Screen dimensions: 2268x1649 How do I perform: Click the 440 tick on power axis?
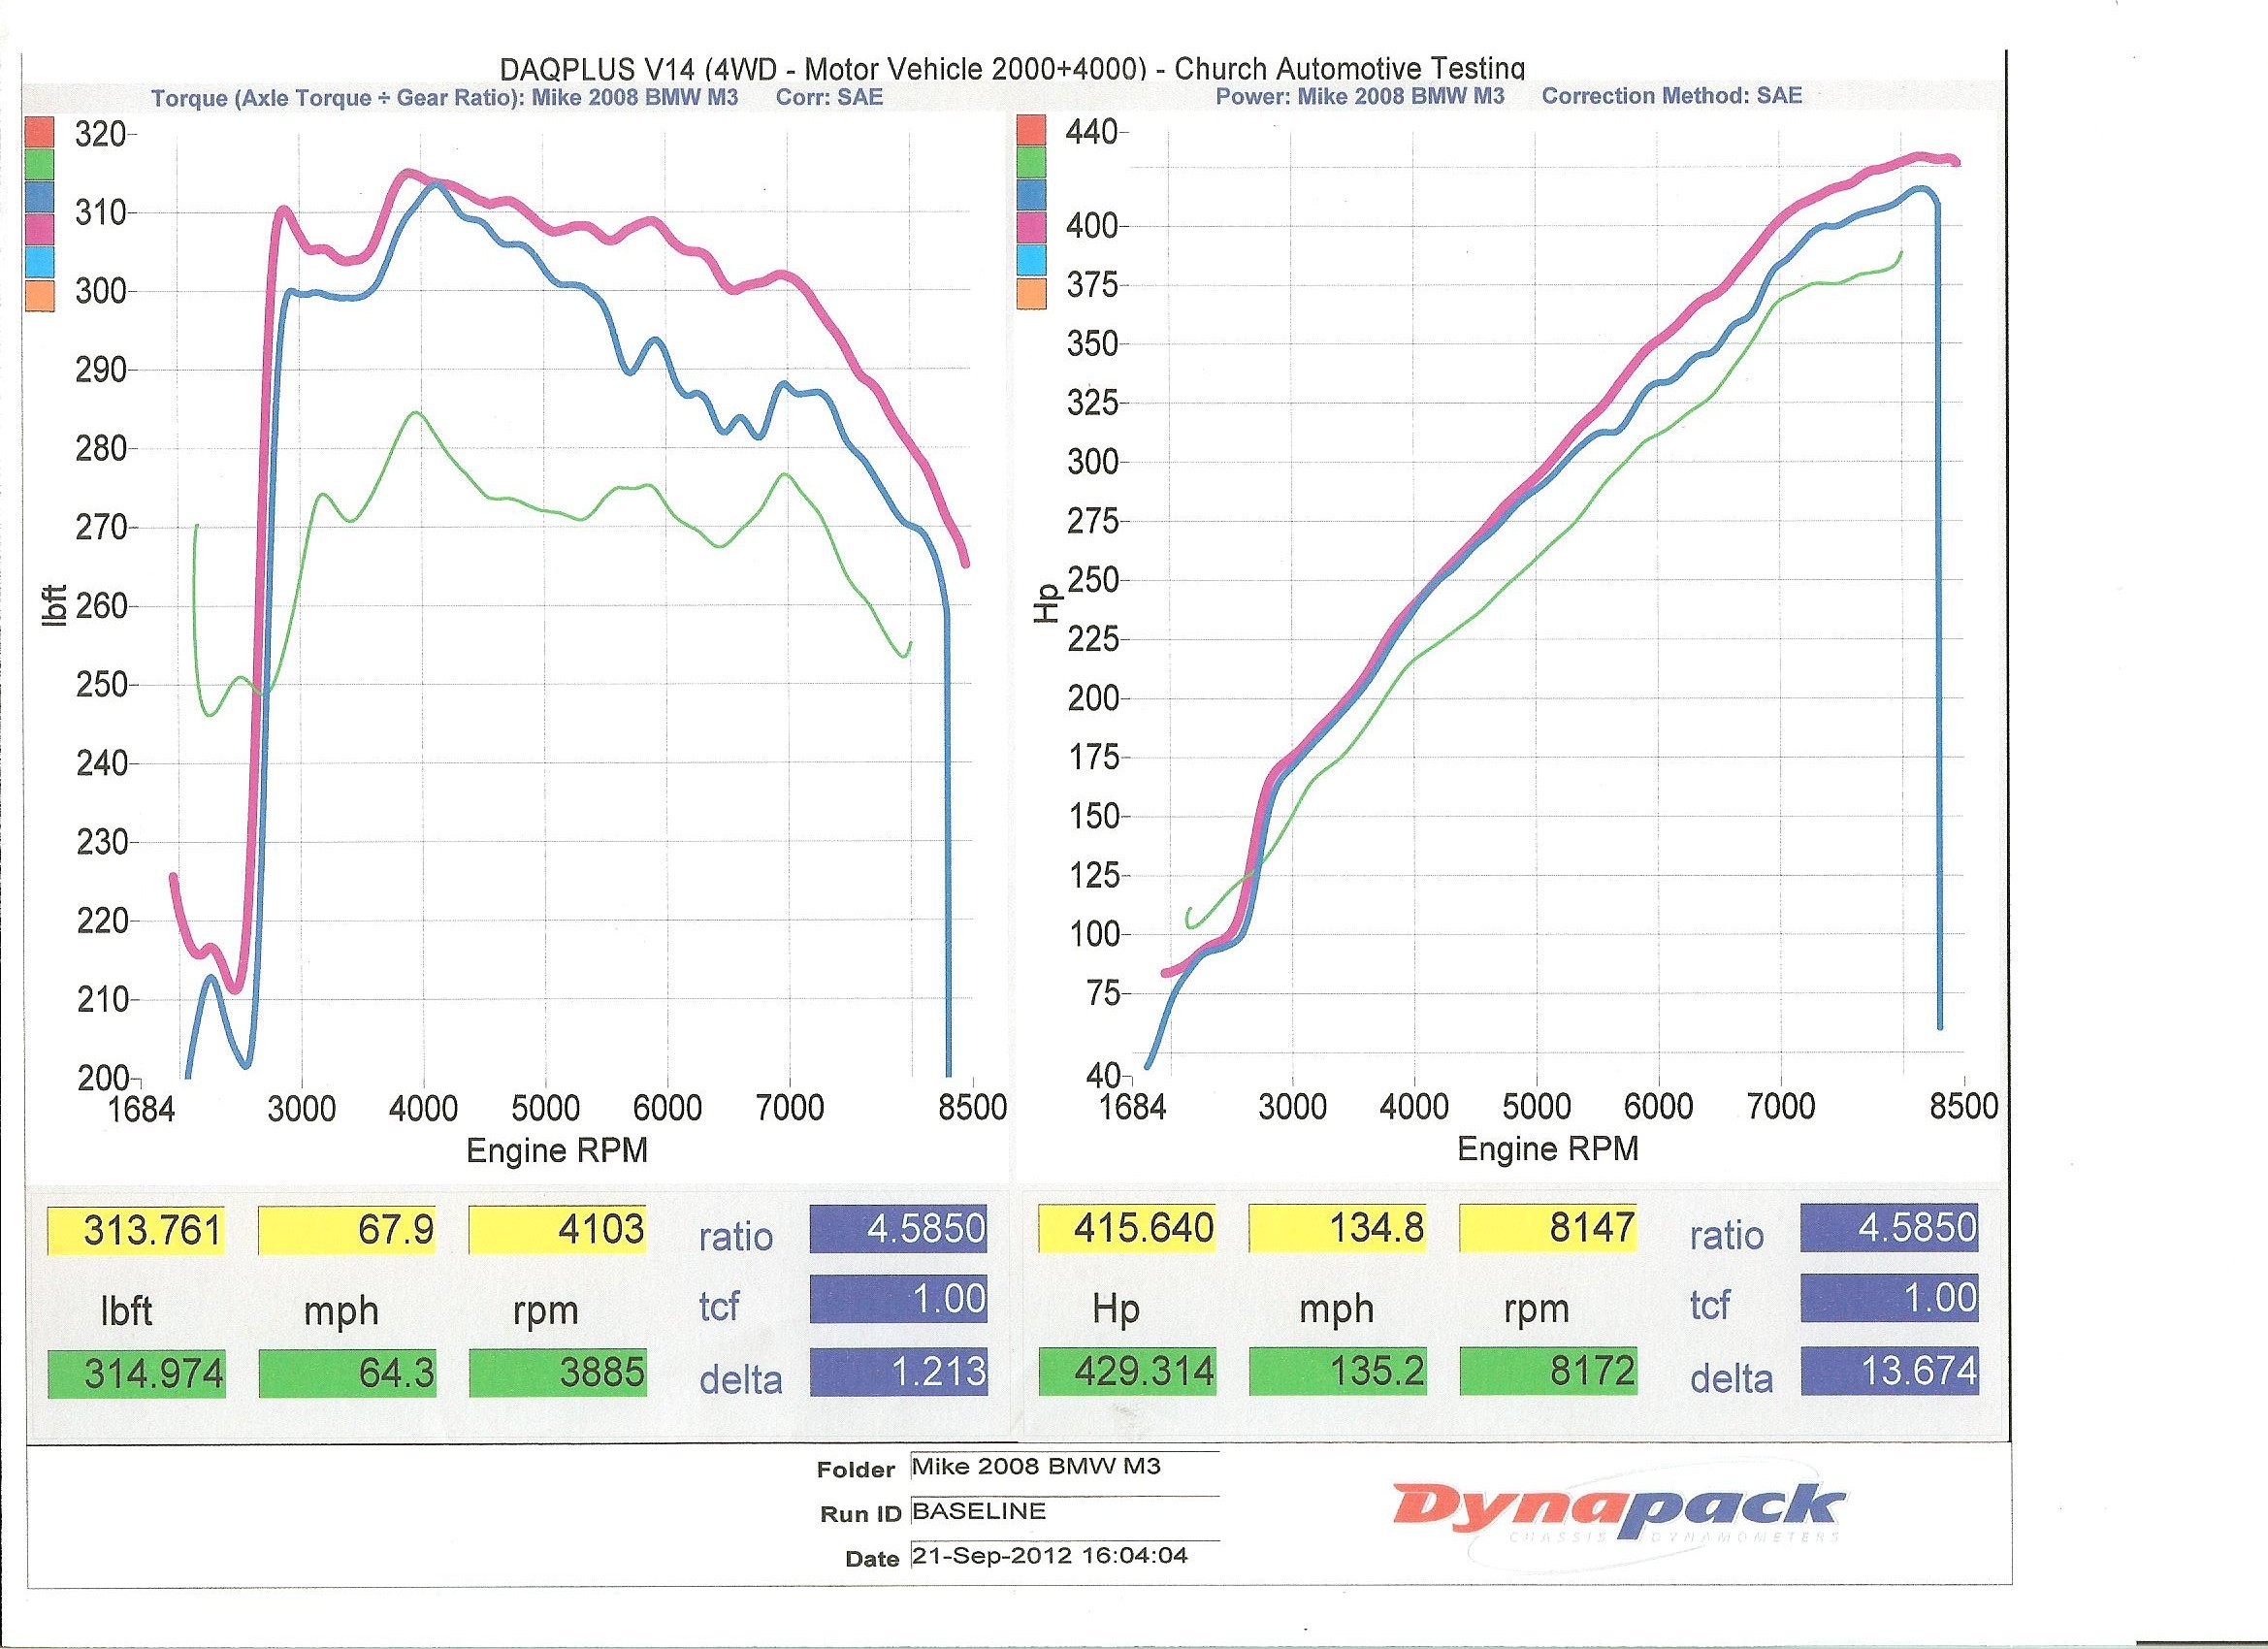(1092, 132)
